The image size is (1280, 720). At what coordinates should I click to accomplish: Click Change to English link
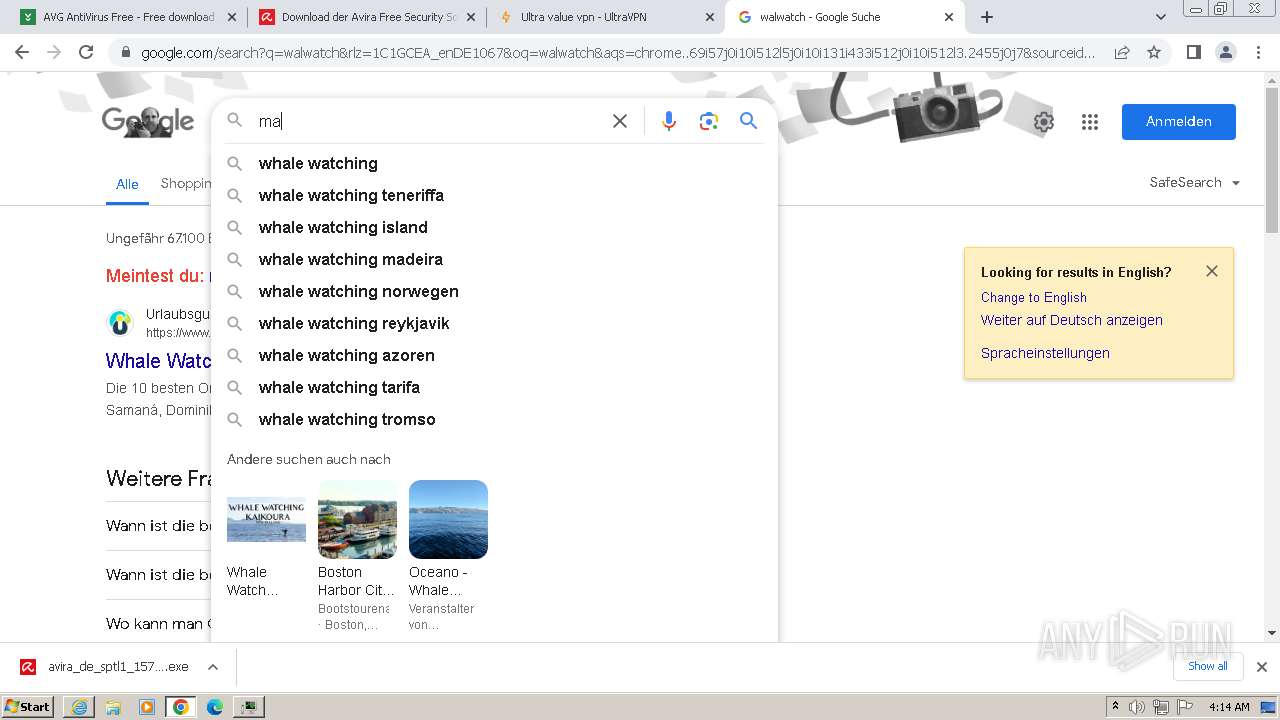pyautogui.click(x=1033, y=297)
